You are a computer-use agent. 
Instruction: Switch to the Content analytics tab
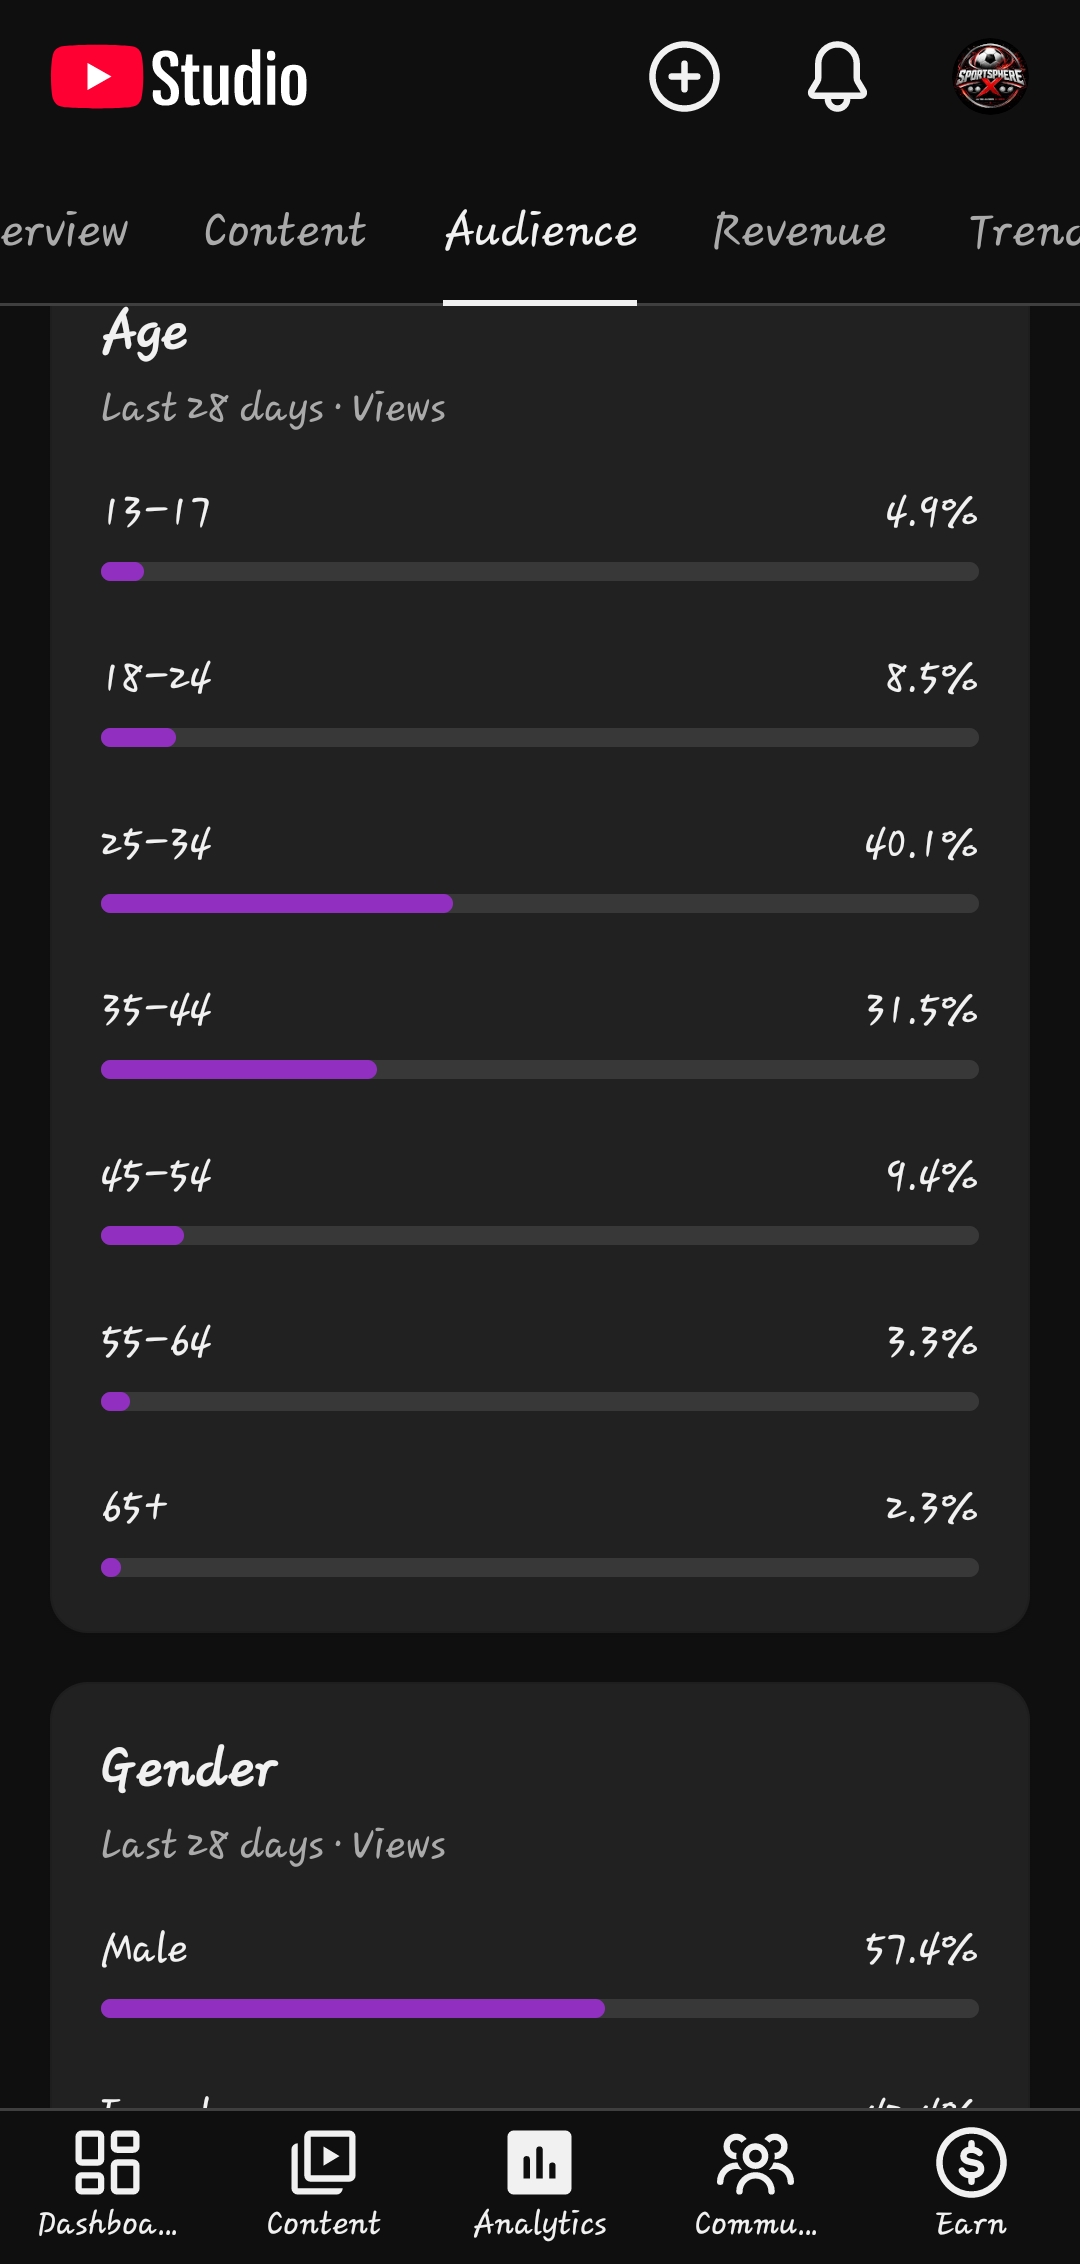(x=285, y=231)
